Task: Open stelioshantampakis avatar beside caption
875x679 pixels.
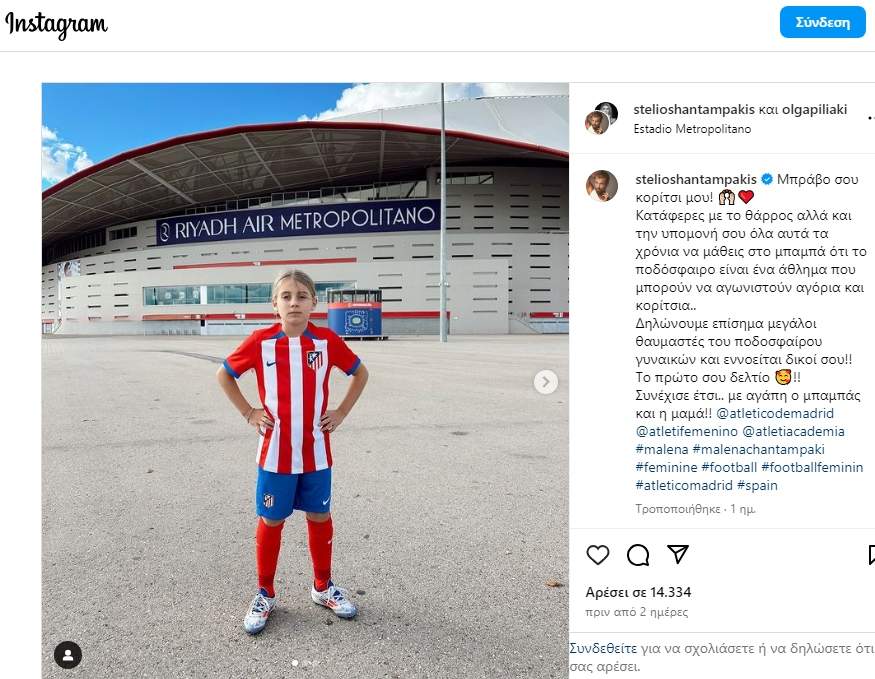Action: point(602,186)
